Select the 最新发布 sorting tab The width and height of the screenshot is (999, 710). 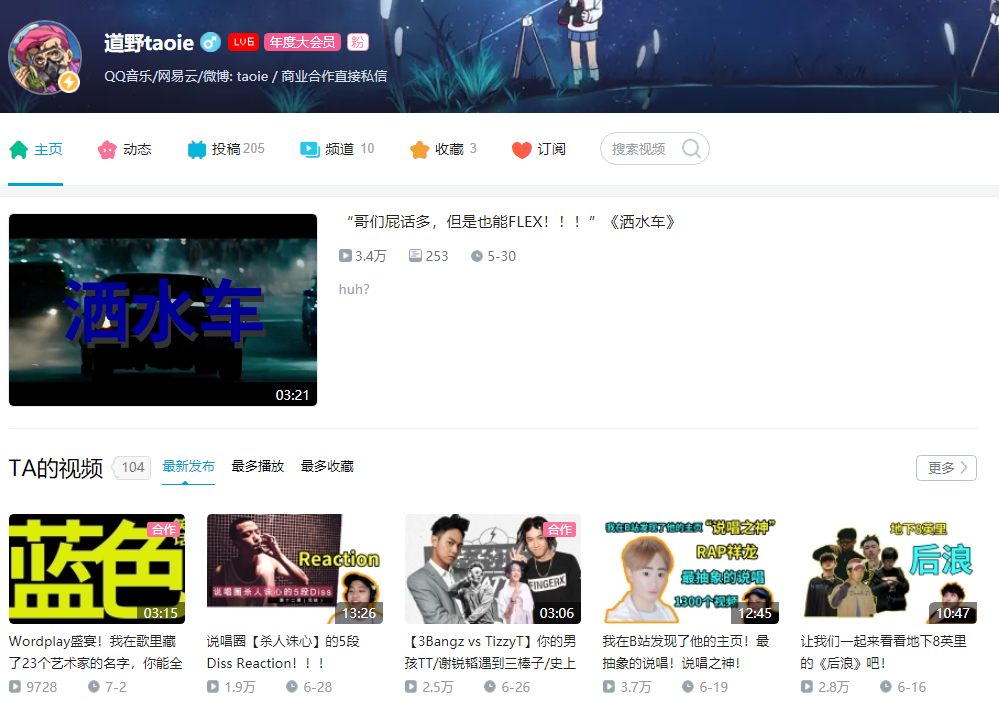pos(188,466)
